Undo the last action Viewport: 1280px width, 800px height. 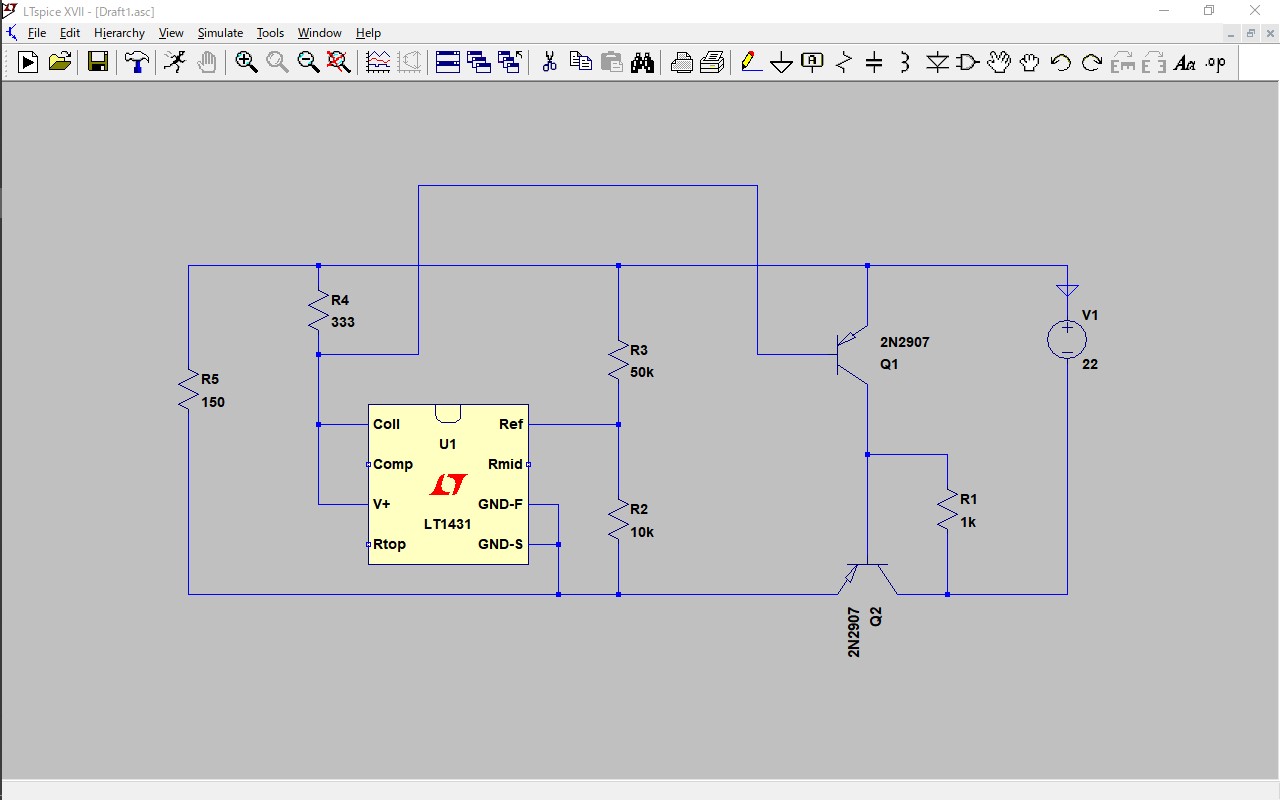coord(1061,62)
